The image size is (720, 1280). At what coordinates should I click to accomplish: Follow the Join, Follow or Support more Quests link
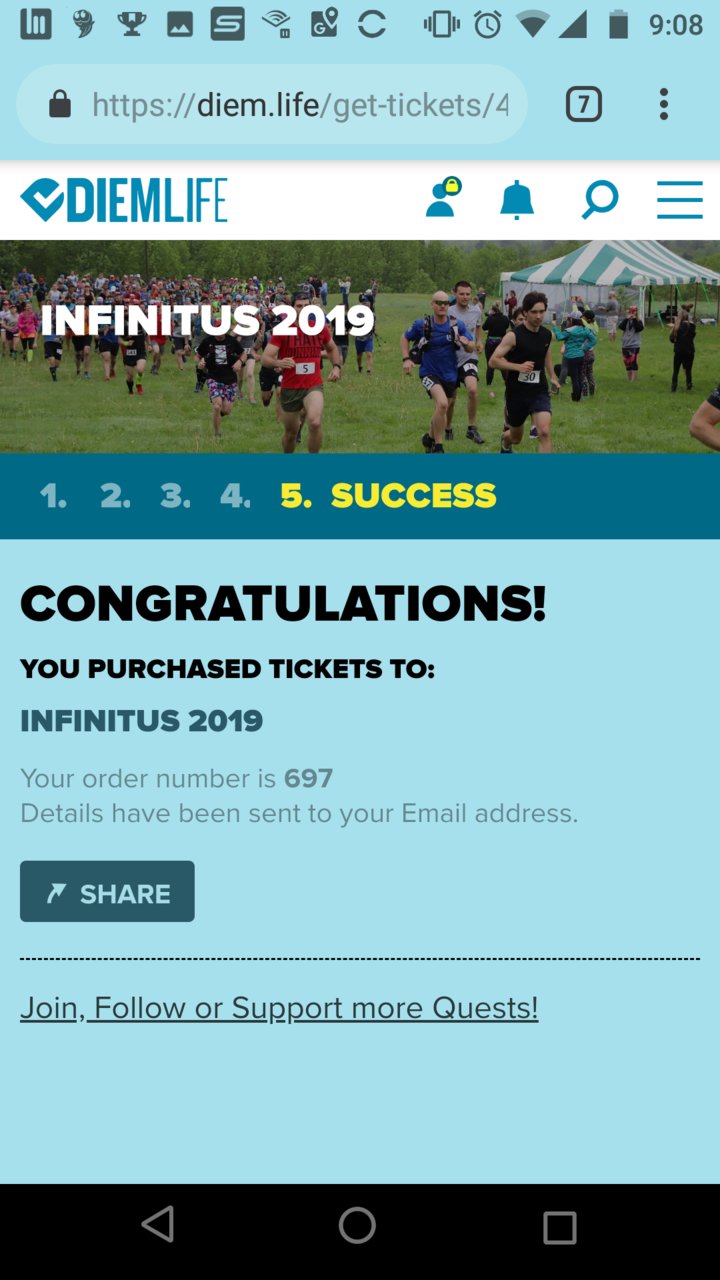[279, 1008]
